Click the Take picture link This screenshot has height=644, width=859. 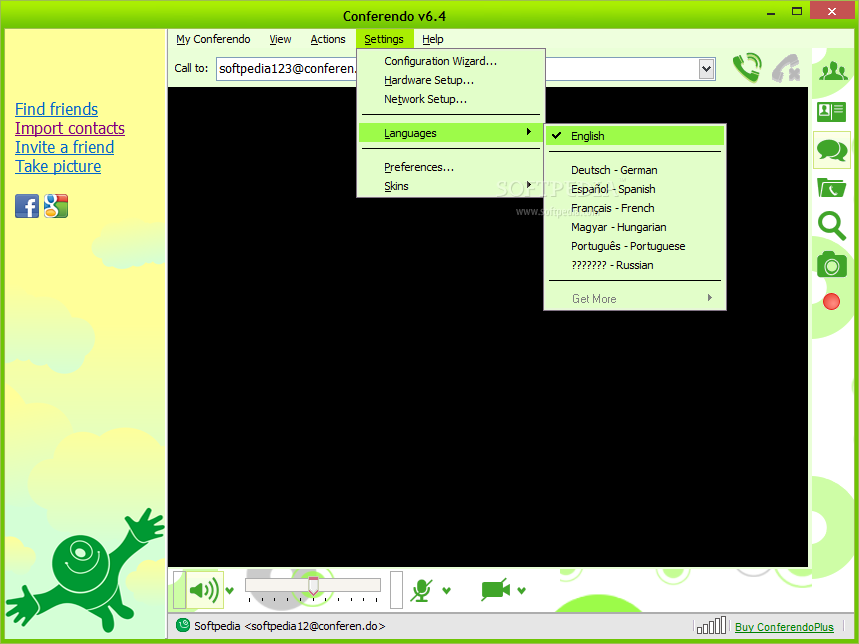tap(58, 166)
